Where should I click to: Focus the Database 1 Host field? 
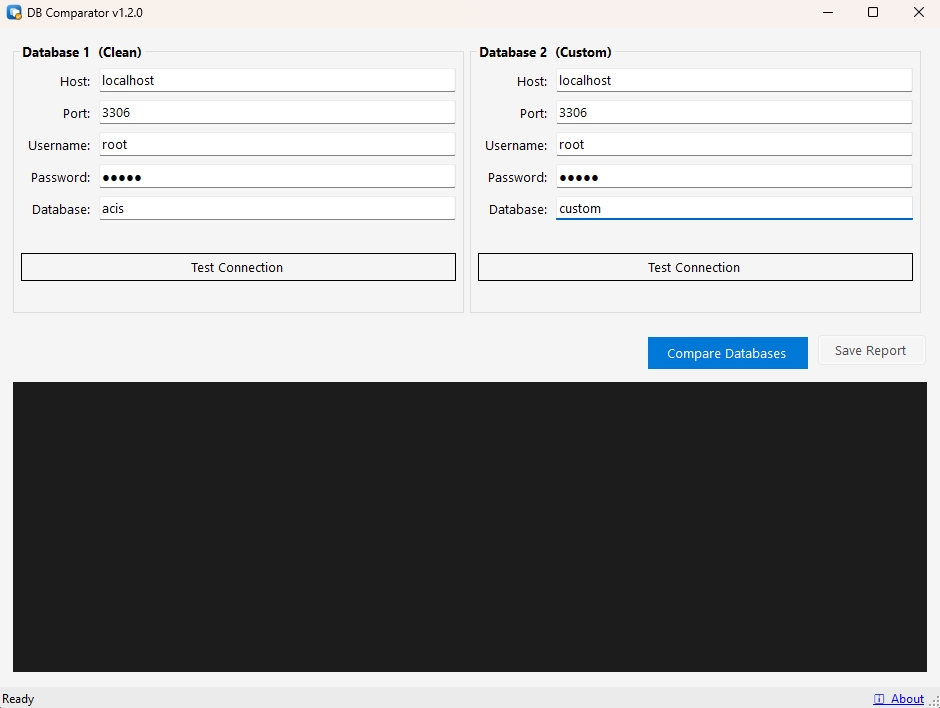[277, 80]
